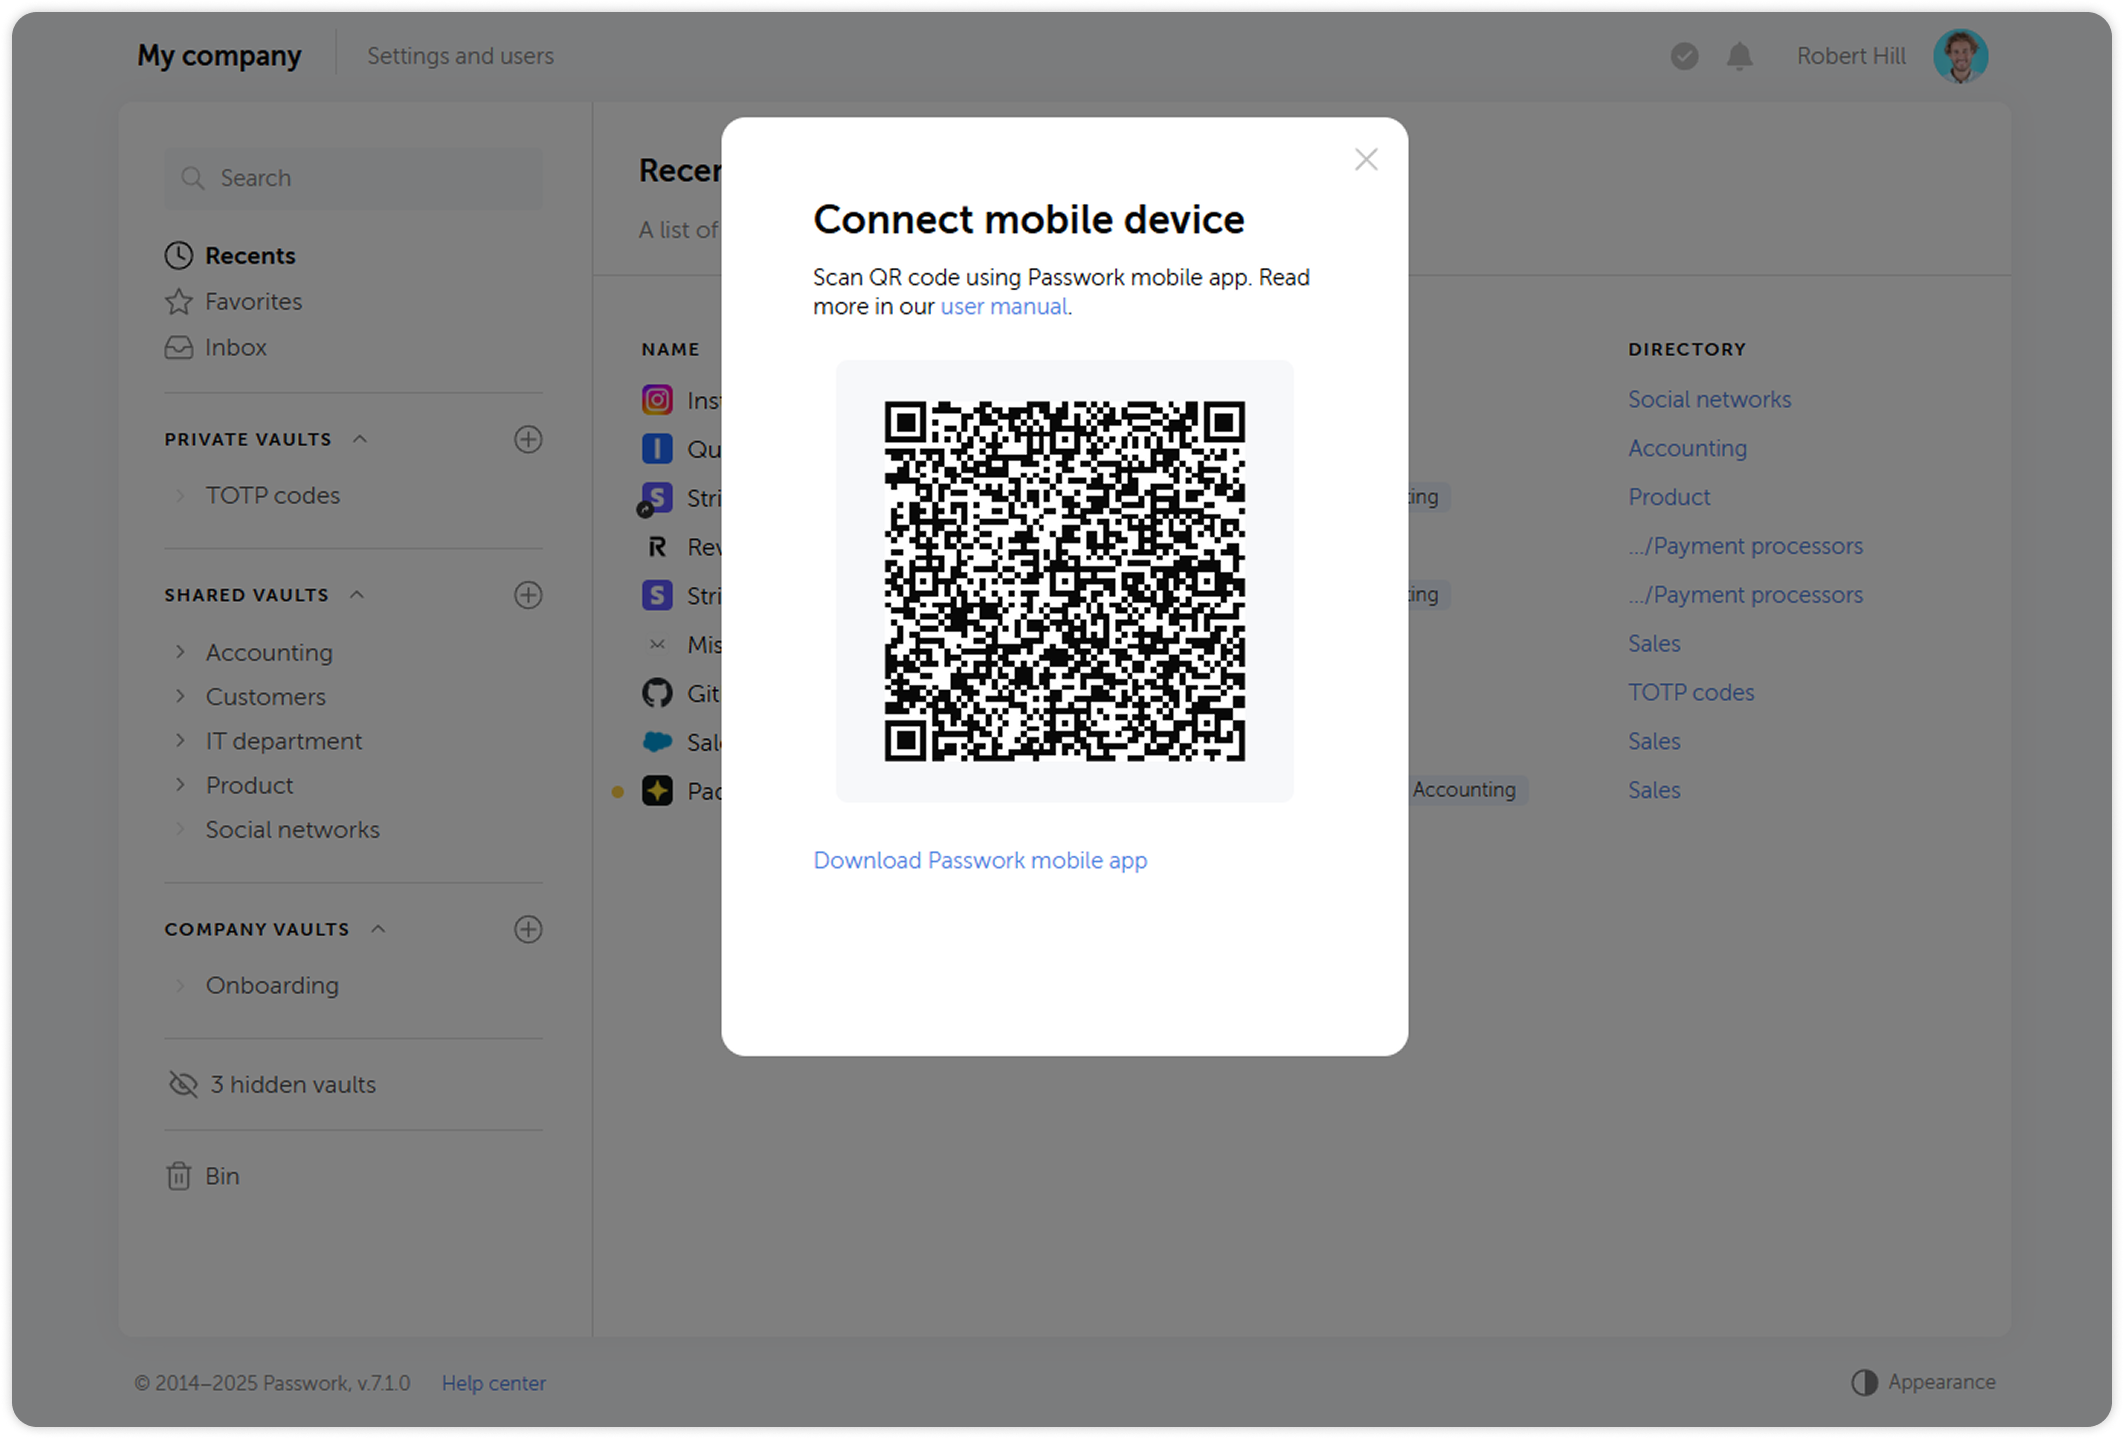
Task: Switch to Favorites in the sidebar
Action: [x=253, y=301]
